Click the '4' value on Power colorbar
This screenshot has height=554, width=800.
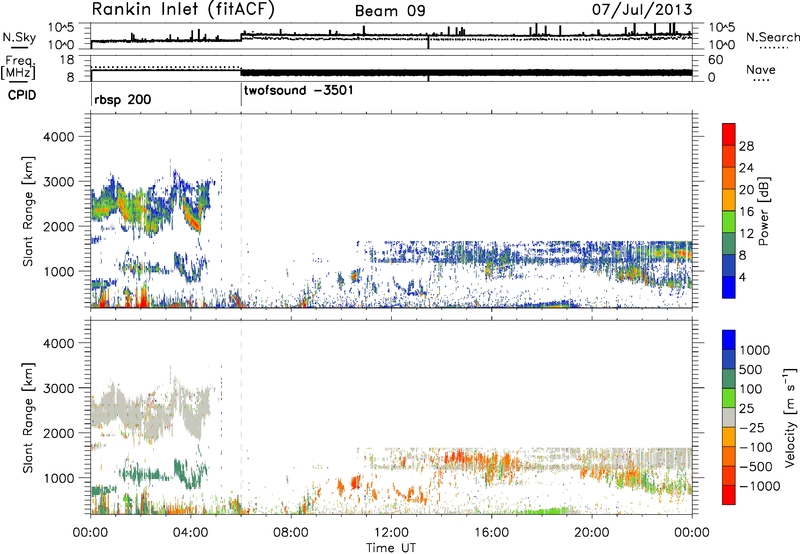[743, 278]
